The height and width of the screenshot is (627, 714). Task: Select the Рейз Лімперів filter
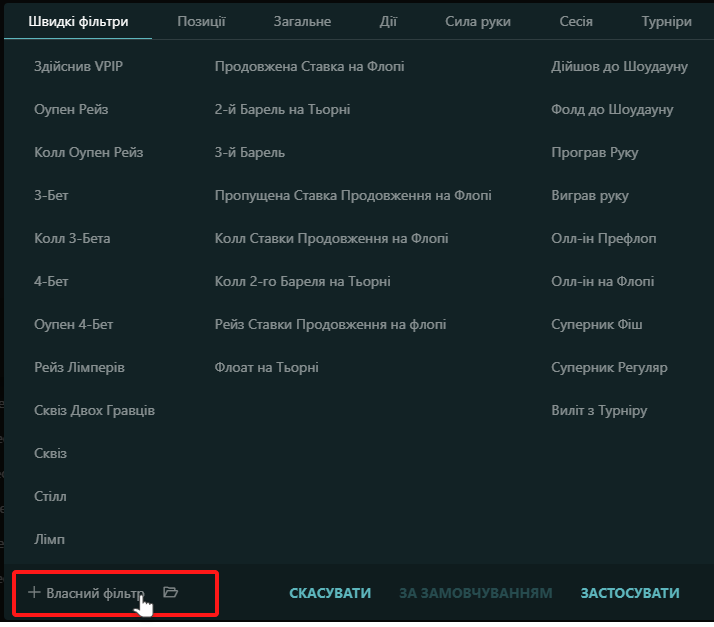coord(79,367)
